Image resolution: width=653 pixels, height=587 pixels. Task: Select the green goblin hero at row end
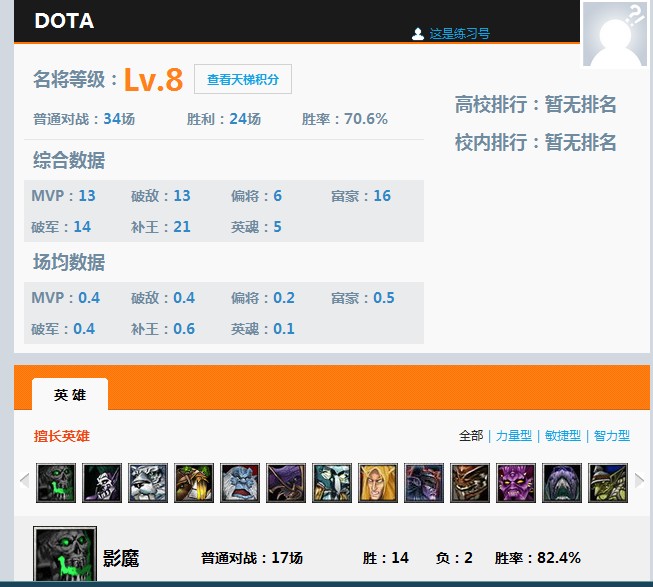(608, 483)
